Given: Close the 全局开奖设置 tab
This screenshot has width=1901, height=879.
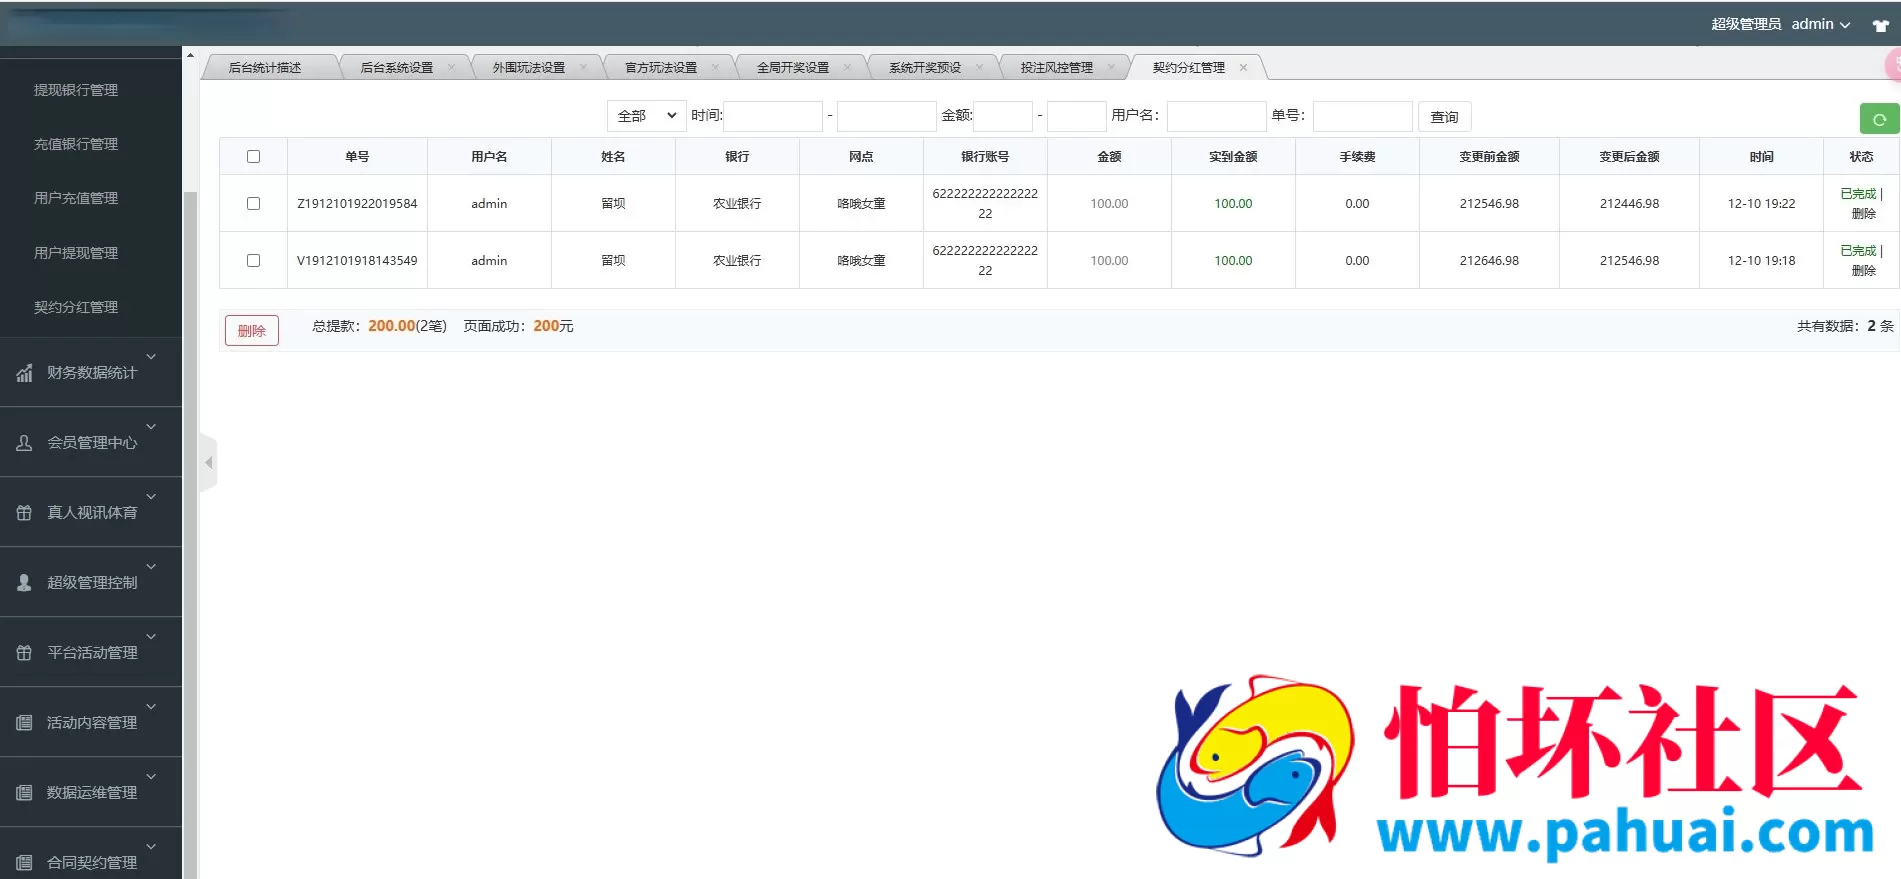Looking at the screenshot, I should pos(847,68).
